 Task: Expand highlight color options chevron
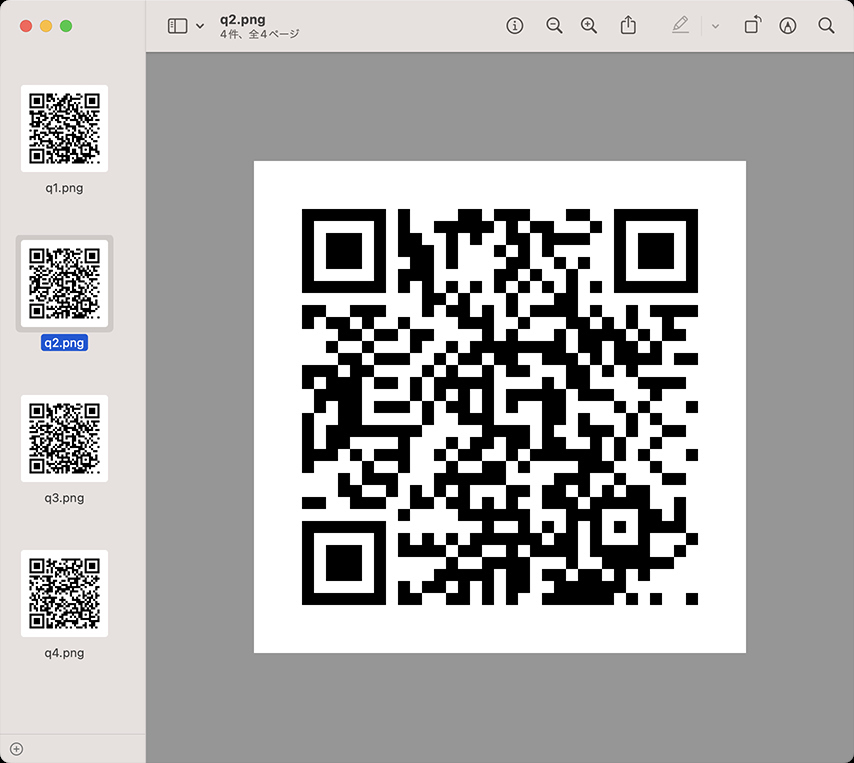(715, 26)
